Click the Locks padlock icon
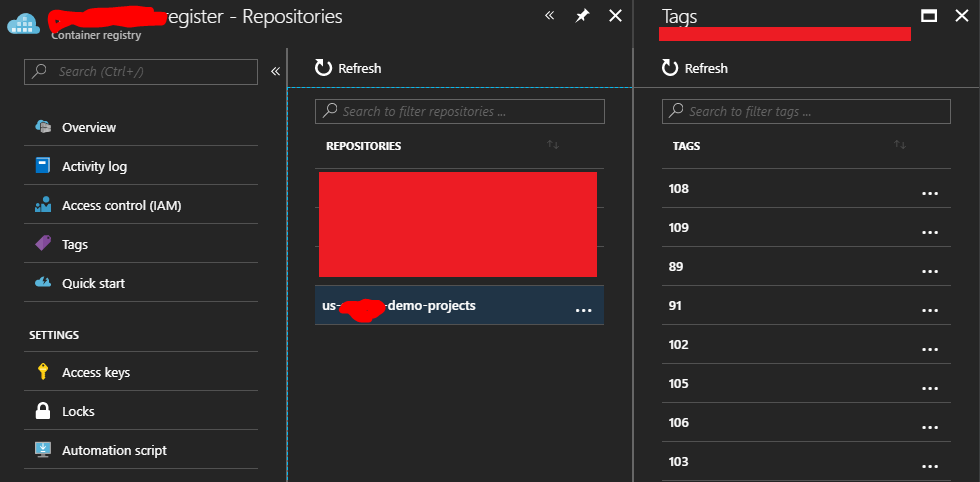The height and width of the screenshot is (482, 980). point(43,411)
